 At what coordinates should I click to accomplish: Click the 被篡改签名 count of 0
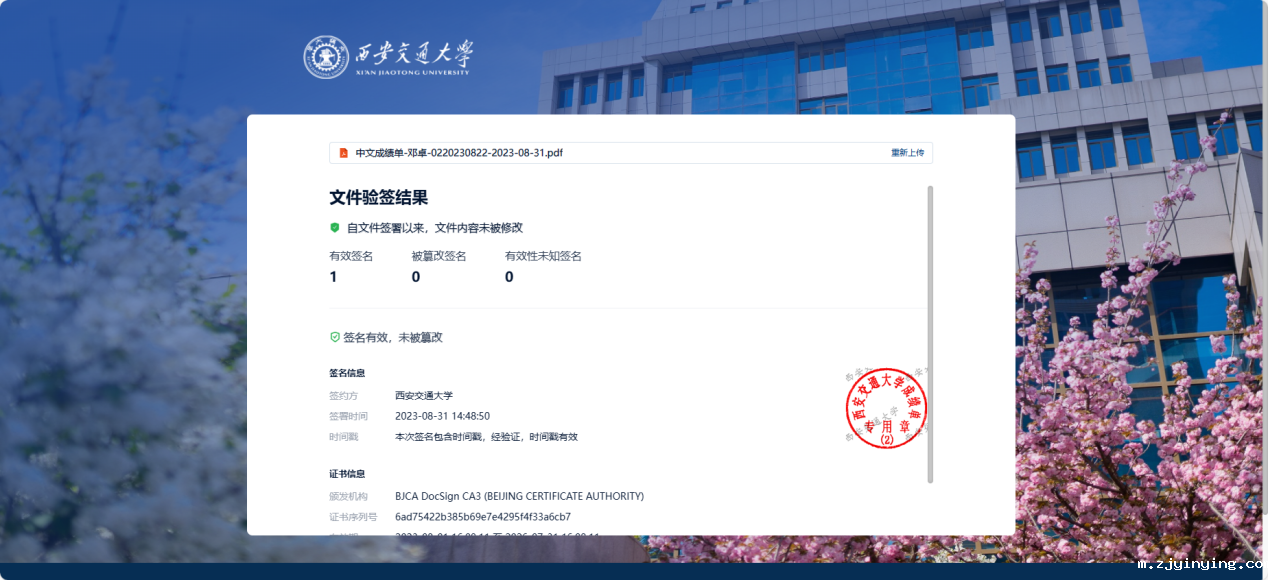(416, 277)
